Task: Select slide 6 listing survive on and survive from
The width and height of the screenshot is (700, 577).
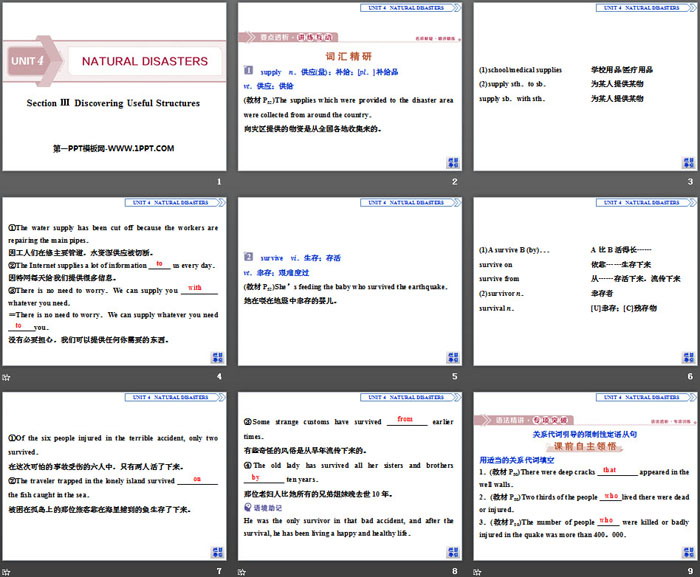Action: click(x=583, y=282)
